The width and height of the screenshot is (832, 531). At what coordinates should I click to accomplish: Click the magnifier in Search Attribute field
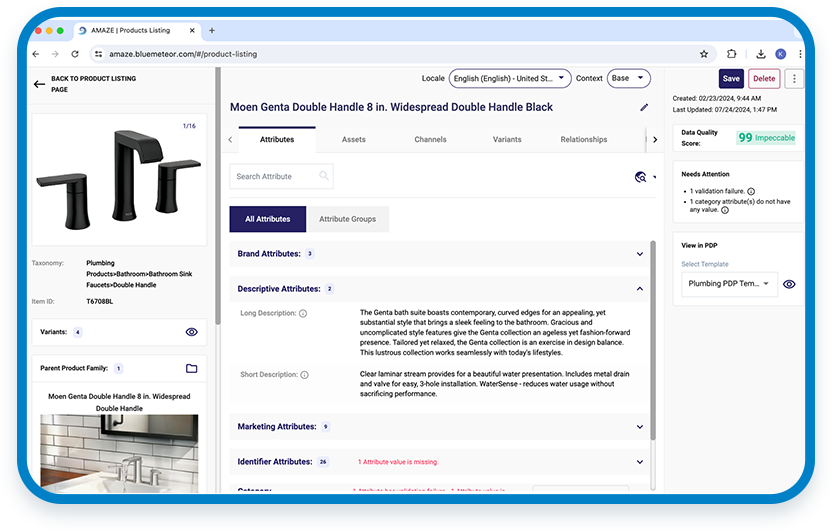[x=324, y=176]
